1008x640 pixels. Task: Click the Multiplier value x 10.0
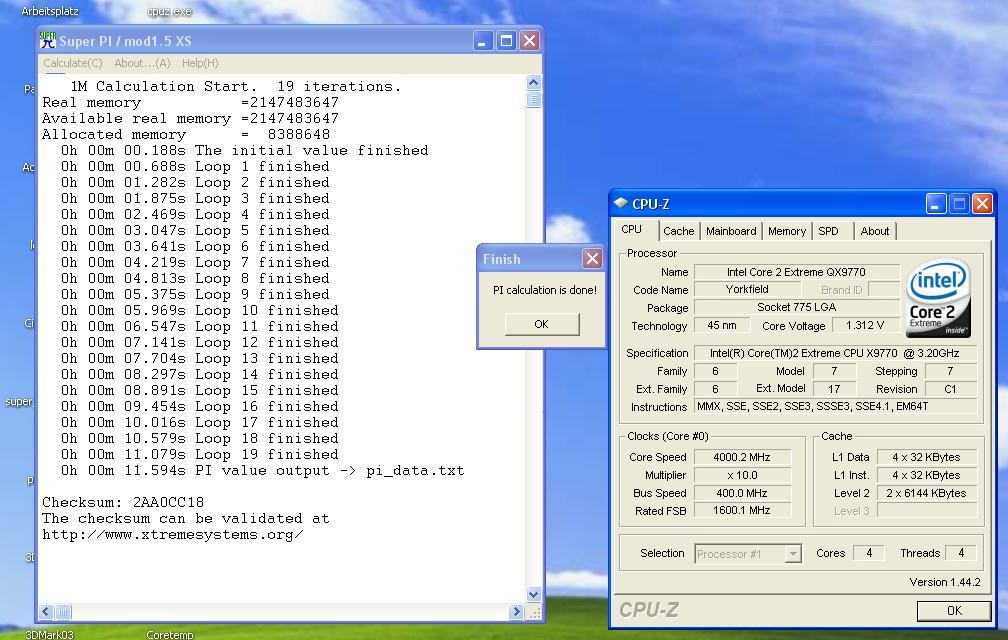[x=742, y=475]
